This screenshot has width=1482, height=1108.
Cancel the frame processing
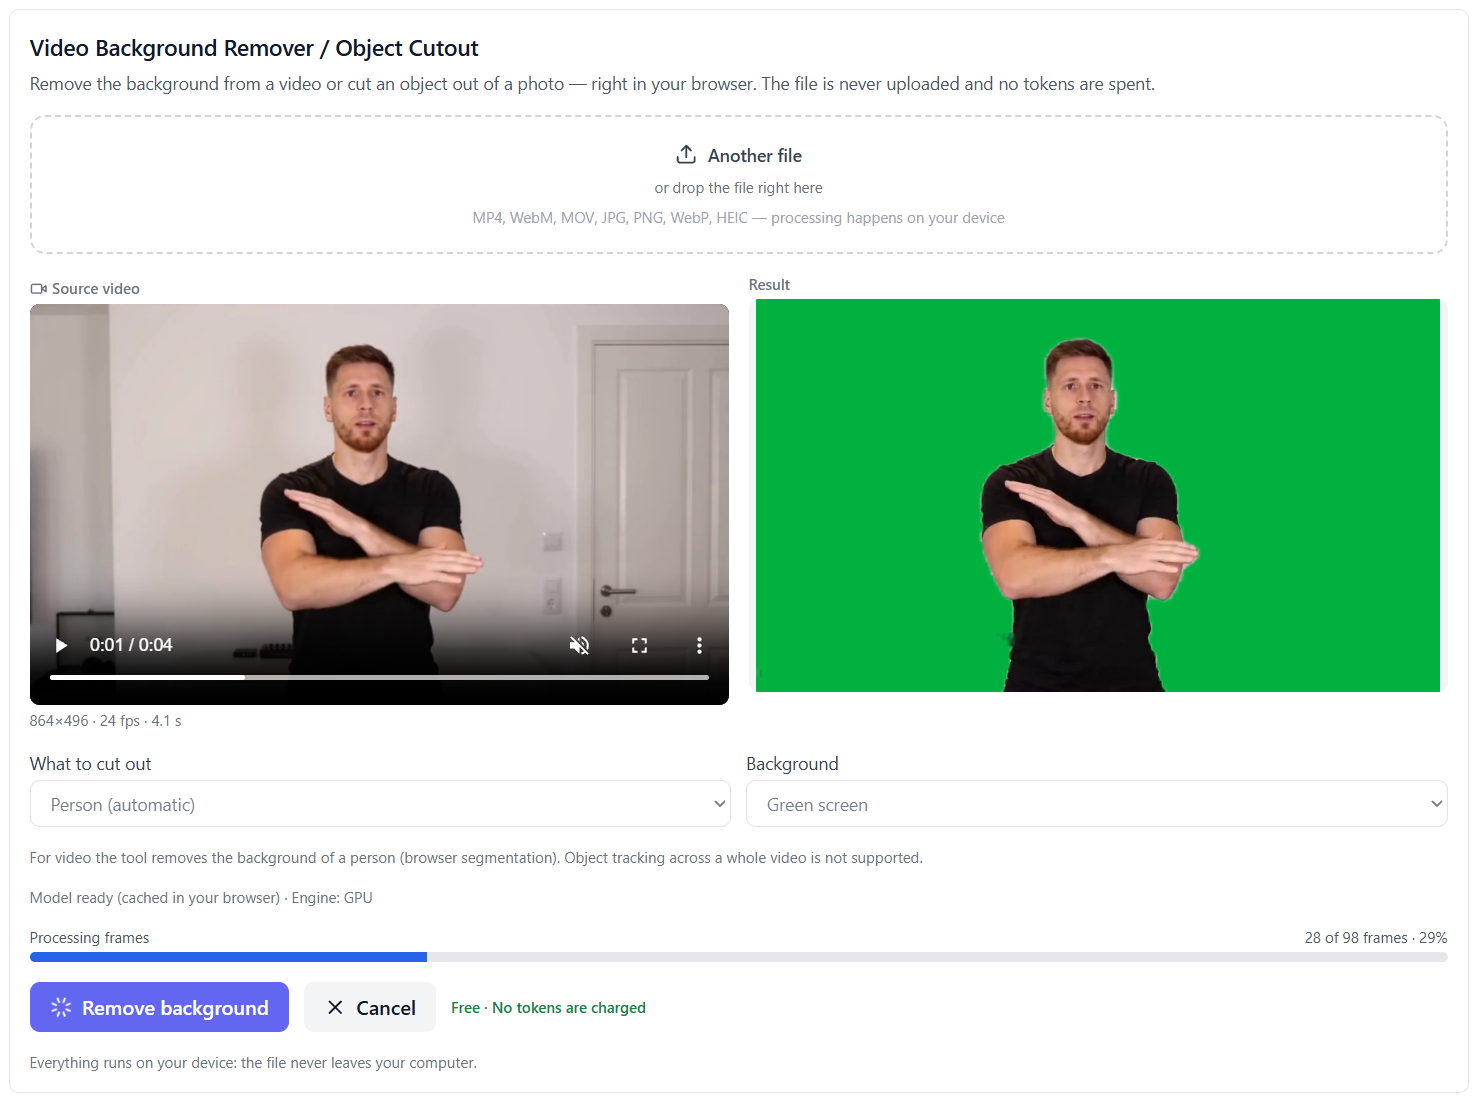pyautogui.click(x=370, y=1007)
